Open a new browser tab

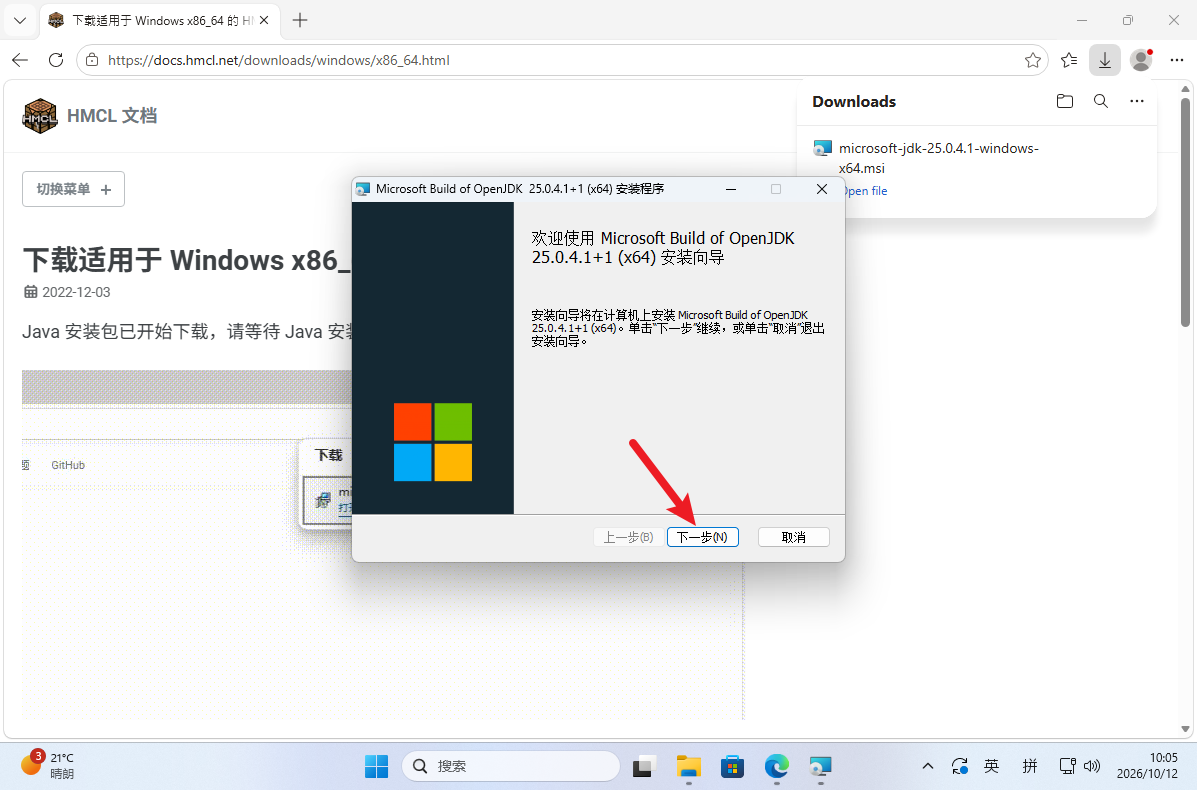tap(300, 21)
